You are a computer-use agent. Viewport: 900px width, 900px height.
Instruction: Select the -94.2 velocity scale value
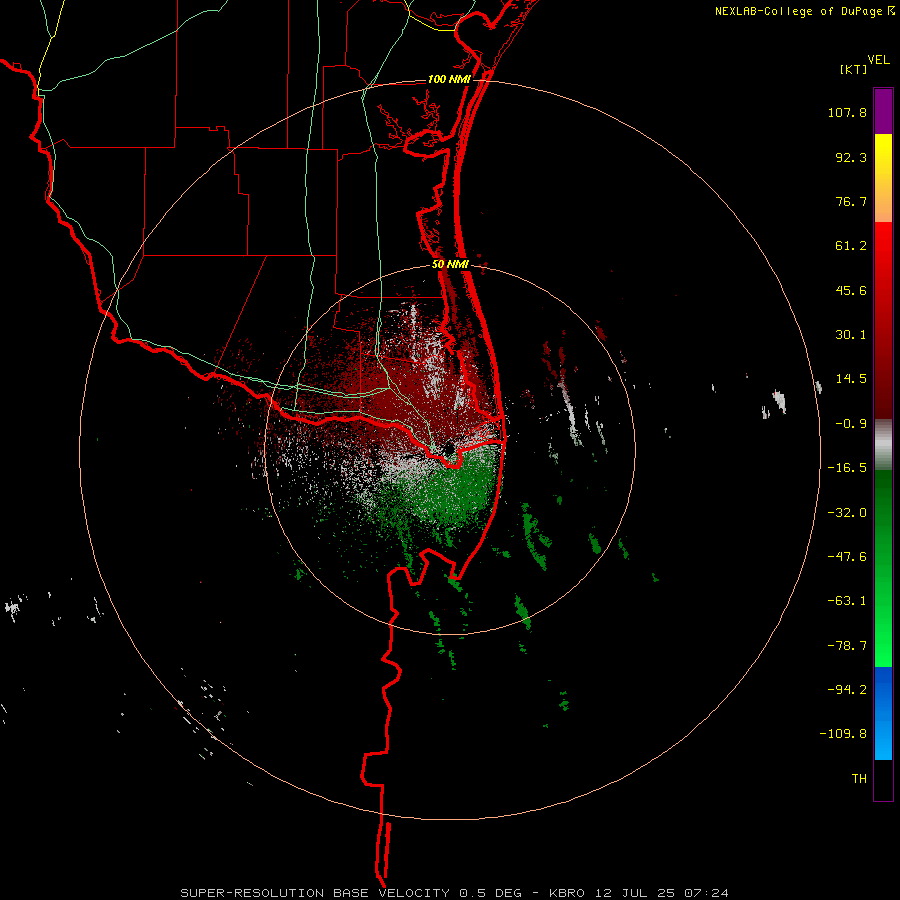[x=847, y=690]
